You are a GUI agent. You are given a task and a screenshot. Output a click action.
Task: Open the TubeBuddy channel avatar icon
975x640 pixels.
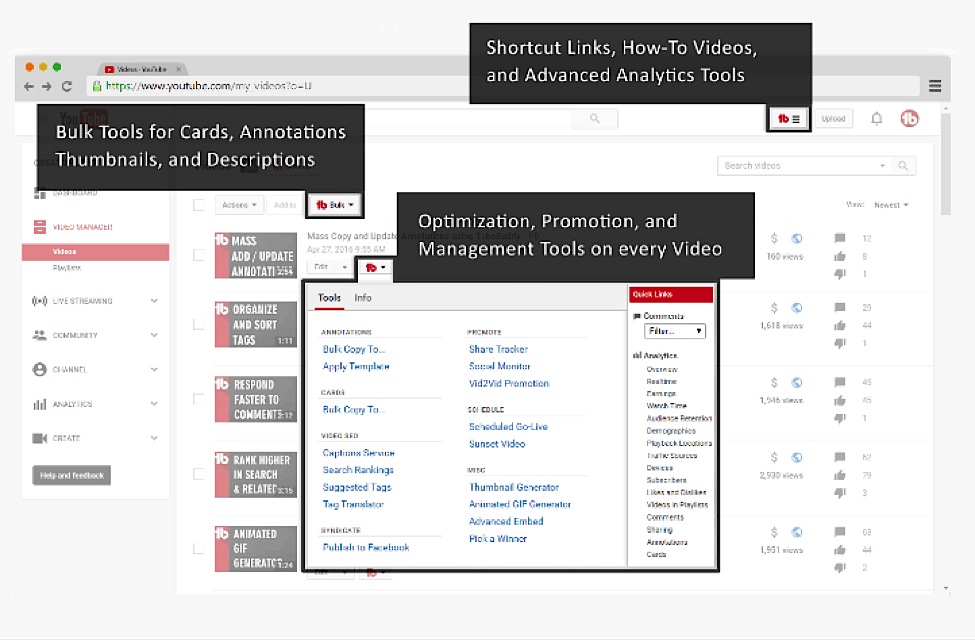(909, 118)
